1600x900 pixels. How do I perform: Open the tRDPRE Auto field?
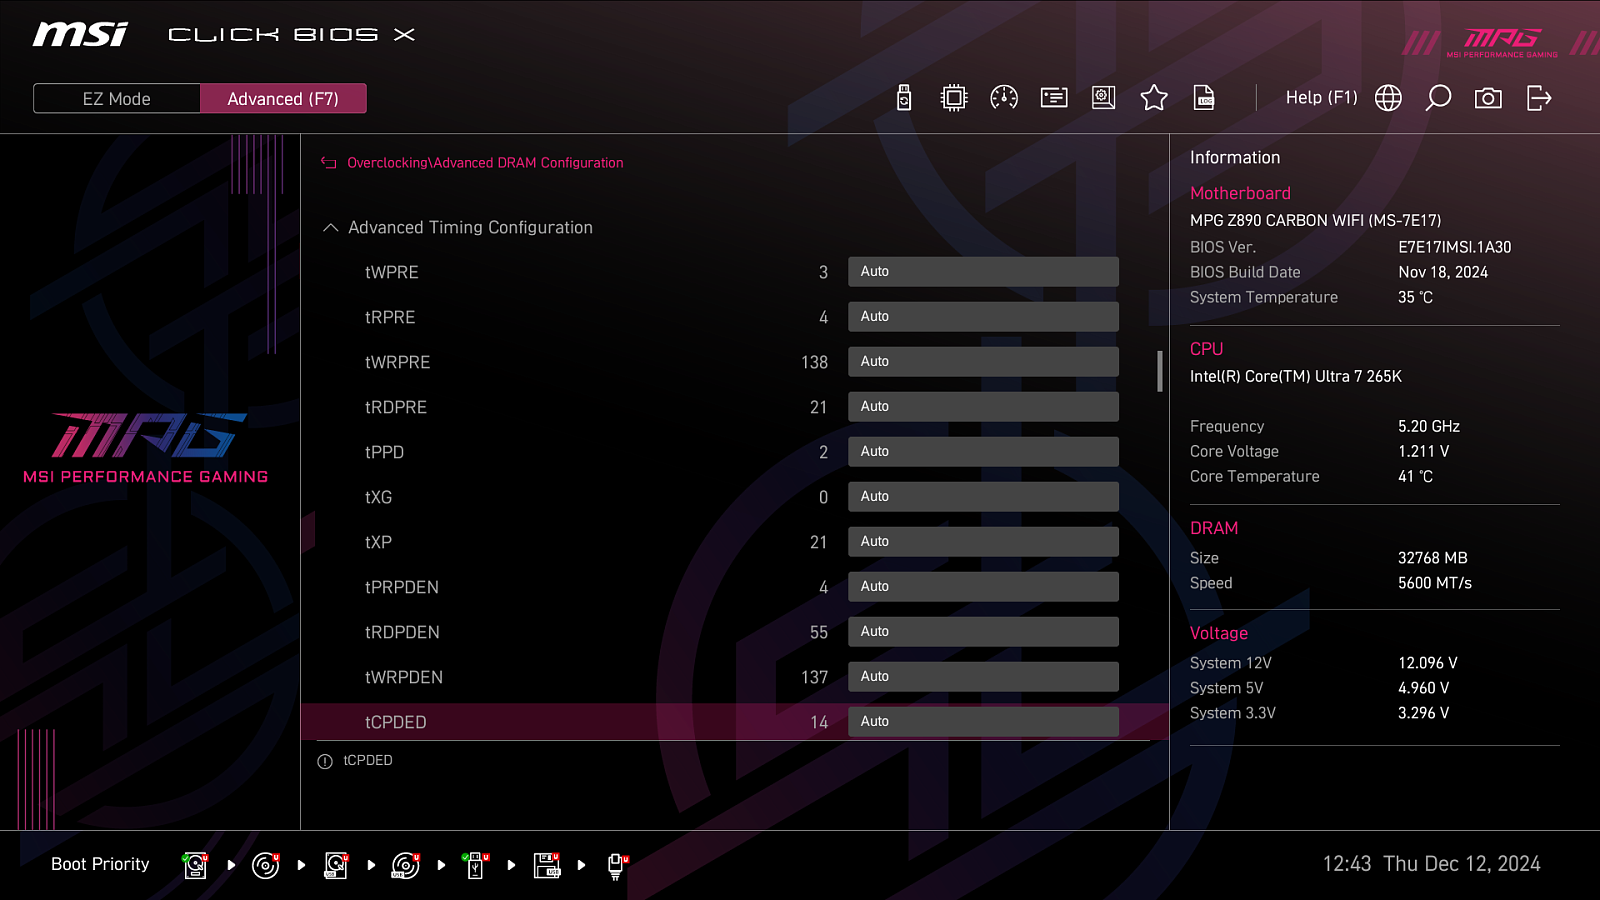[x=983, y=407]
